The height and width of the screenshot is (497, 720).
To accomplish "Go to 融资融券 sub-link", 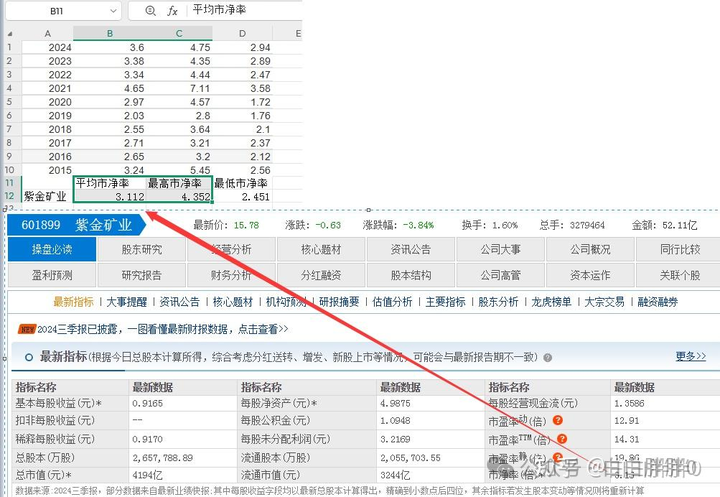I will point(658,302).
